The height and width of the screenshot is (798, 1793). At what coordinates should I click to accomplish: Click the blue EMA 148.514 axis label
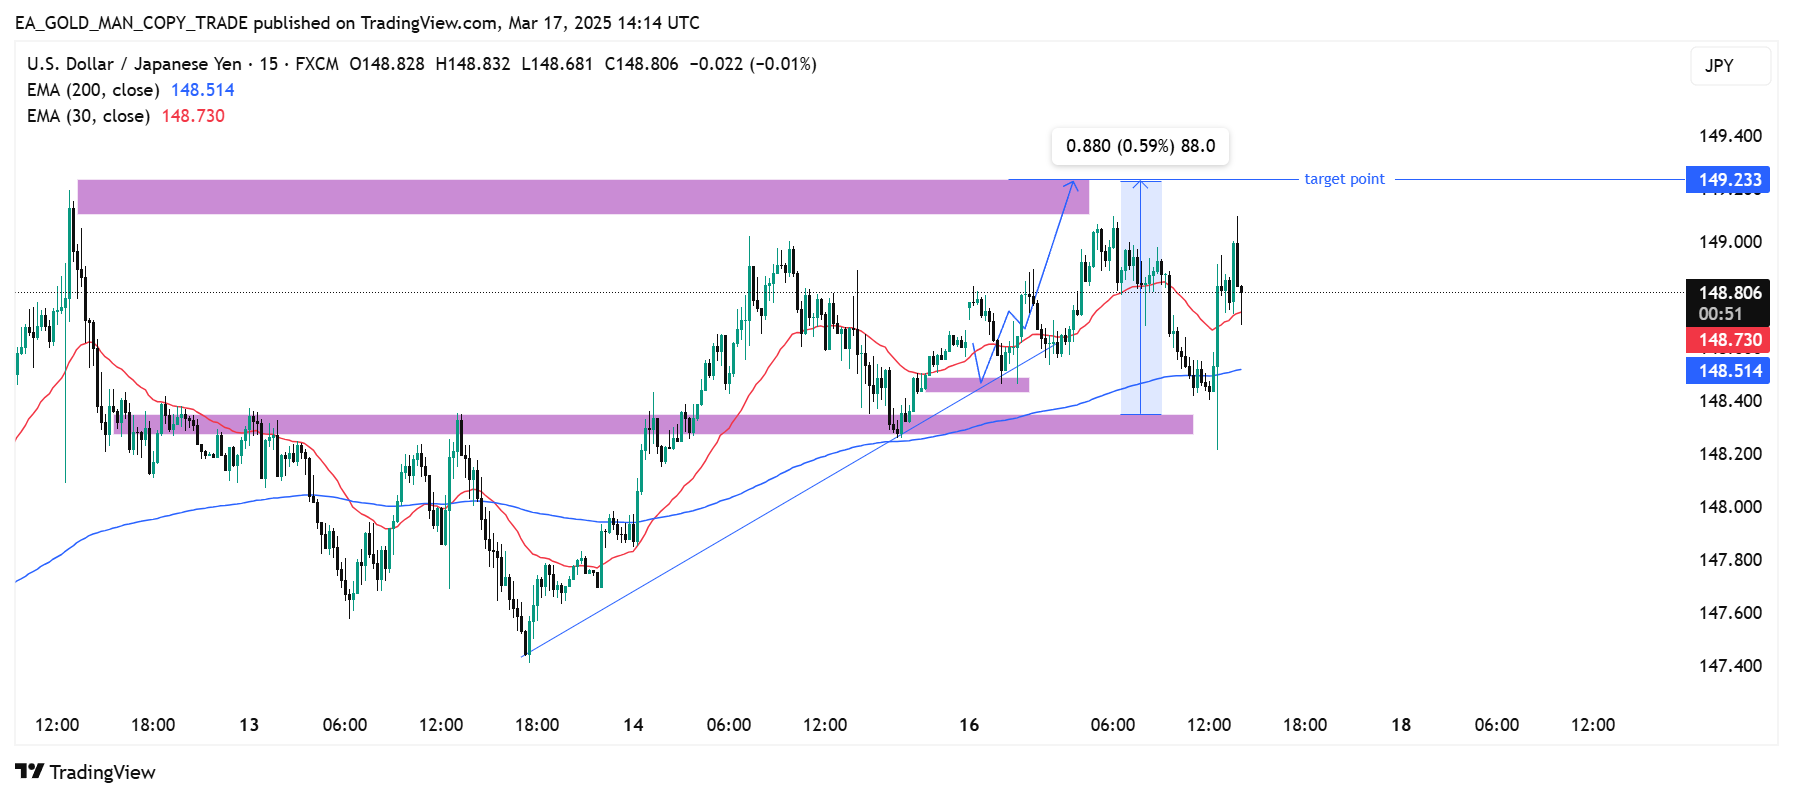[1728, 371]
